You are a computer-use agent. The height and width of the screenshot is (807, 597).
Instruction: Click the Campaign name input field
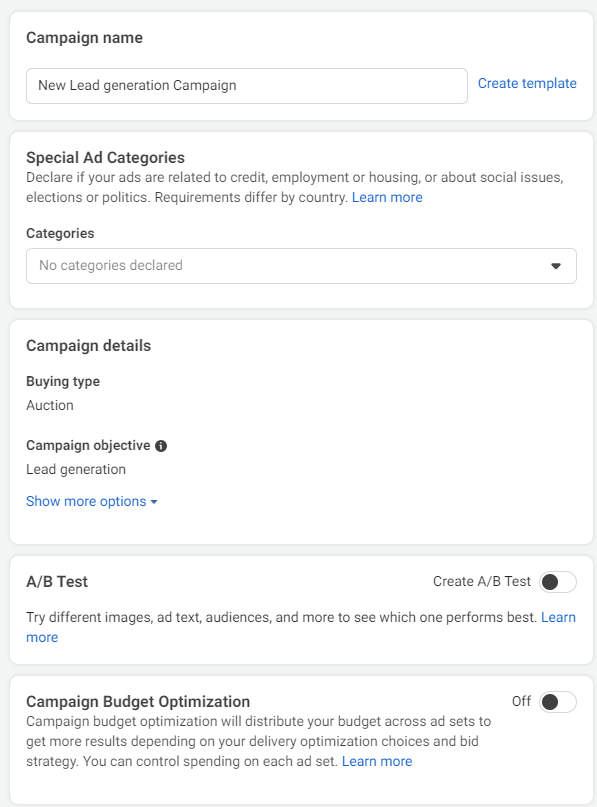pos(247,85)
